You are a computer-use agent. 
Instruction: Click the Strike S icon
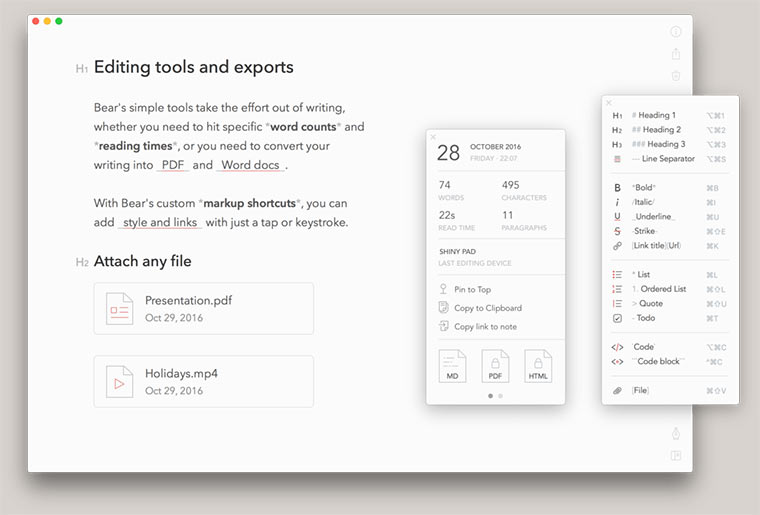(617, 231)
